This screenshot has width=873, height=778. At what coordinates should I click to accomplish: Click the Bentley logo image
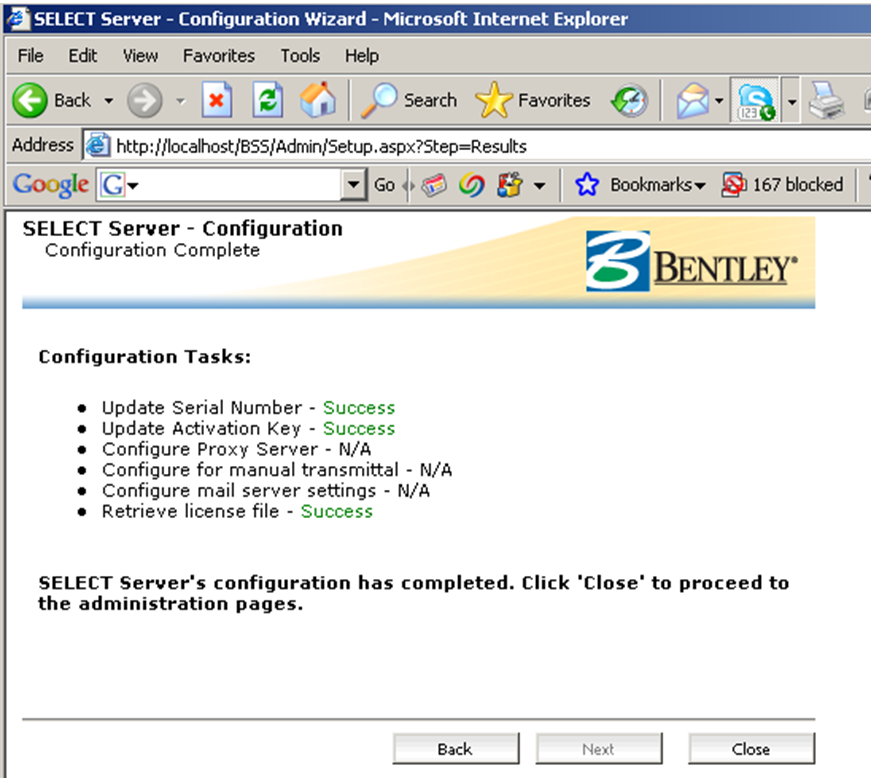(x=692, y=261)
